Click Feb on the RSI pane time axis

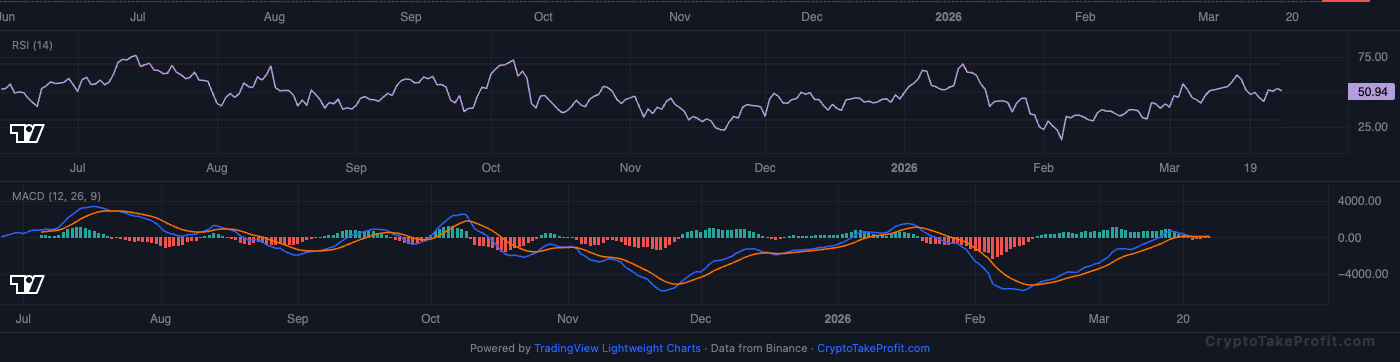(x=1043, y=168)
